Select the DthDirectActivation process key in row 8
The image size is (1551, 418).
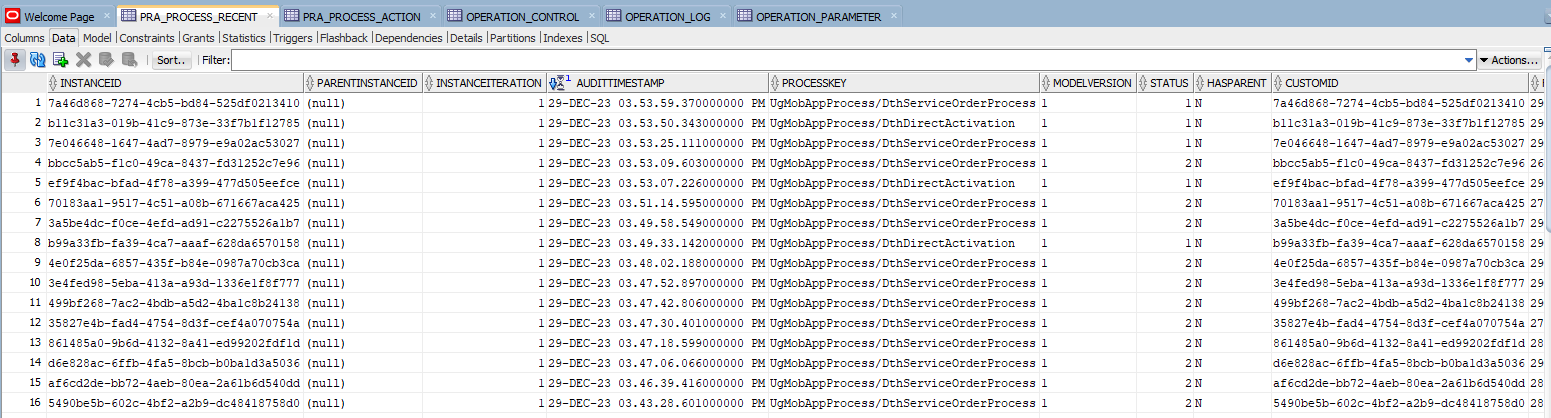point(903,243)
